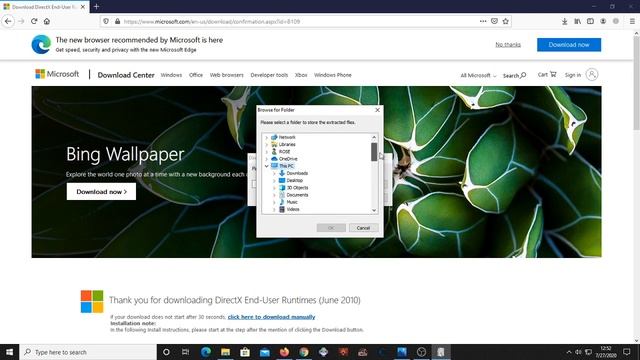The height and width of the screenshot is (360, 640).
Task: Click the folder tree vertical scrollbar thumb
Action: click(x=374, y=152)
